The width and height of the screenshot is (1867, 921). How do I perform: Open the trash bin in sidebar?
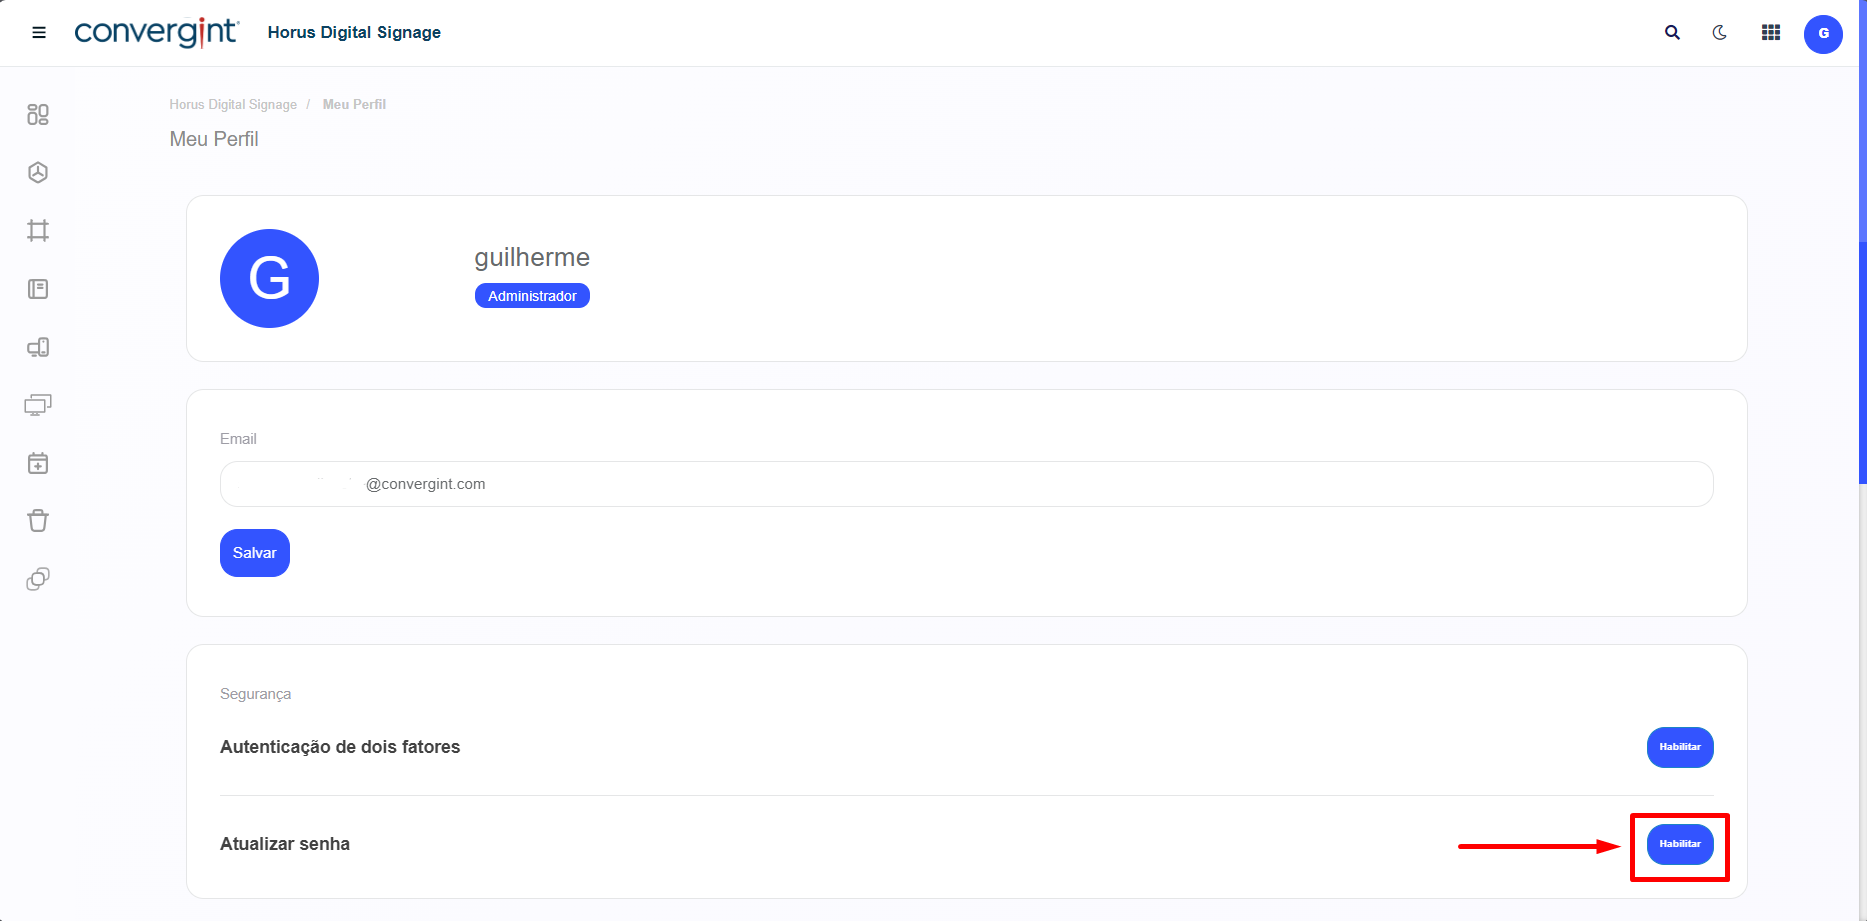pos(38,521)
